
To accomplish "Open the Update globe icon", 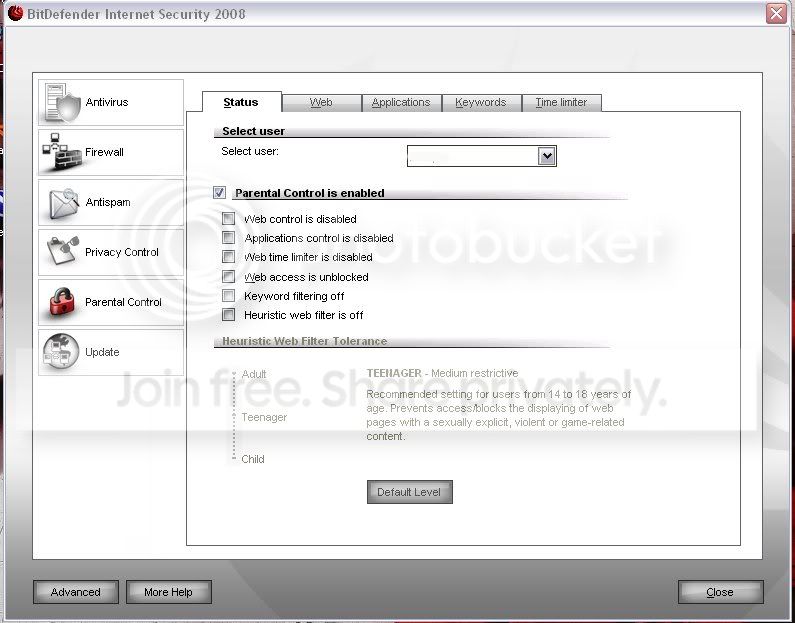I will (61, 351).
